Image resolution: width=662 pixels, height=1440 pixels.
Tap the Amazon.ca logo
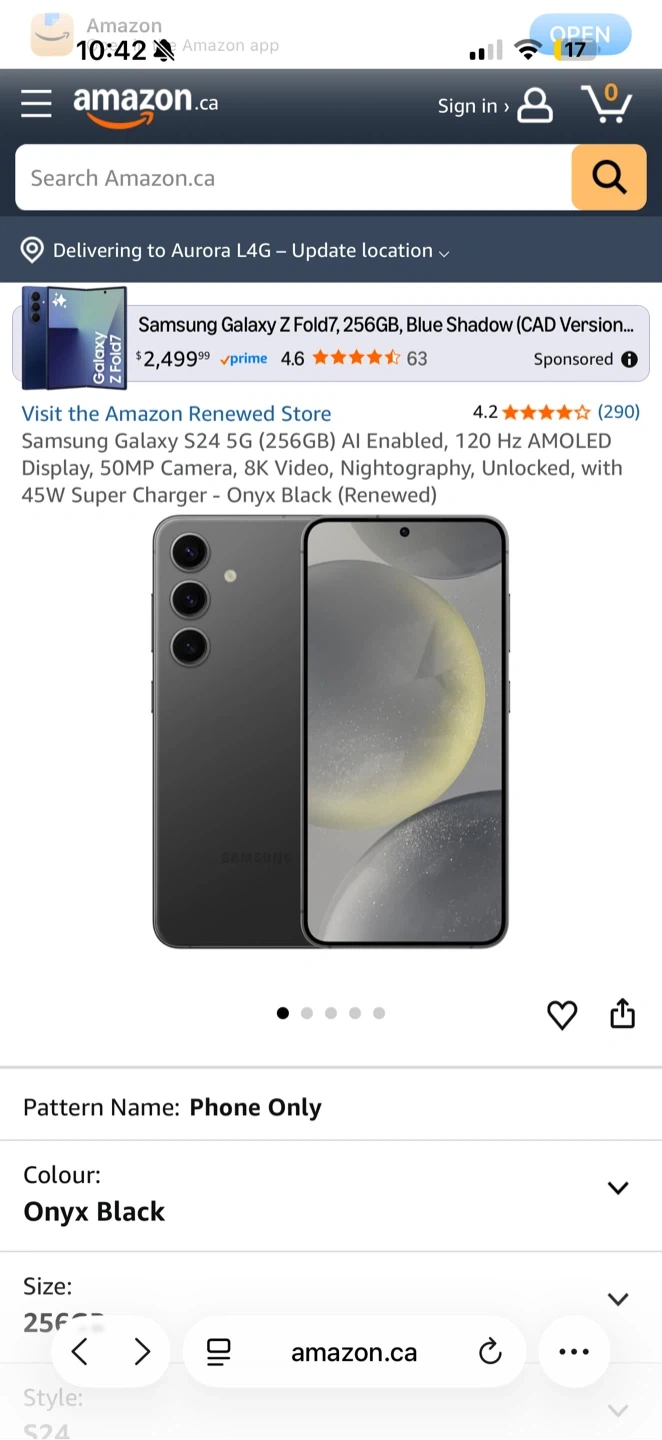(145, 106)
